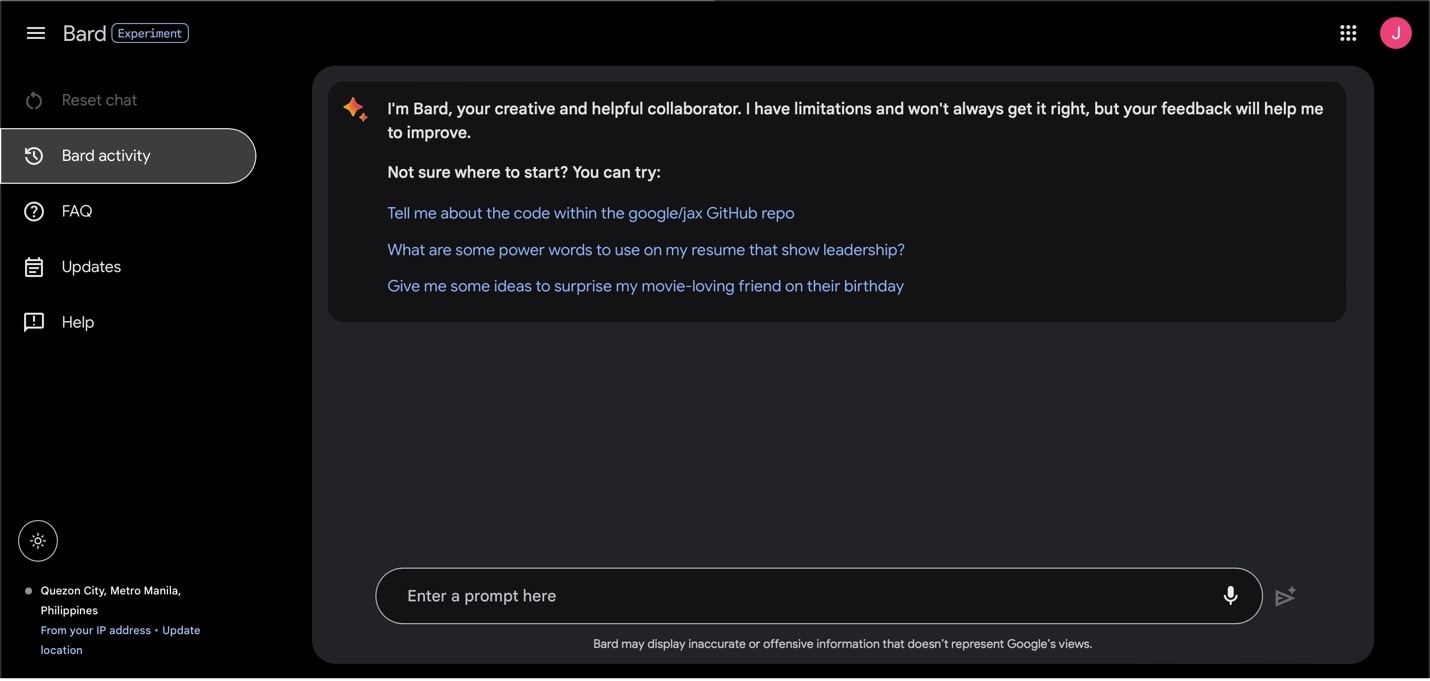Click the Reset chat refresh icon

click(x=34, y=100)
